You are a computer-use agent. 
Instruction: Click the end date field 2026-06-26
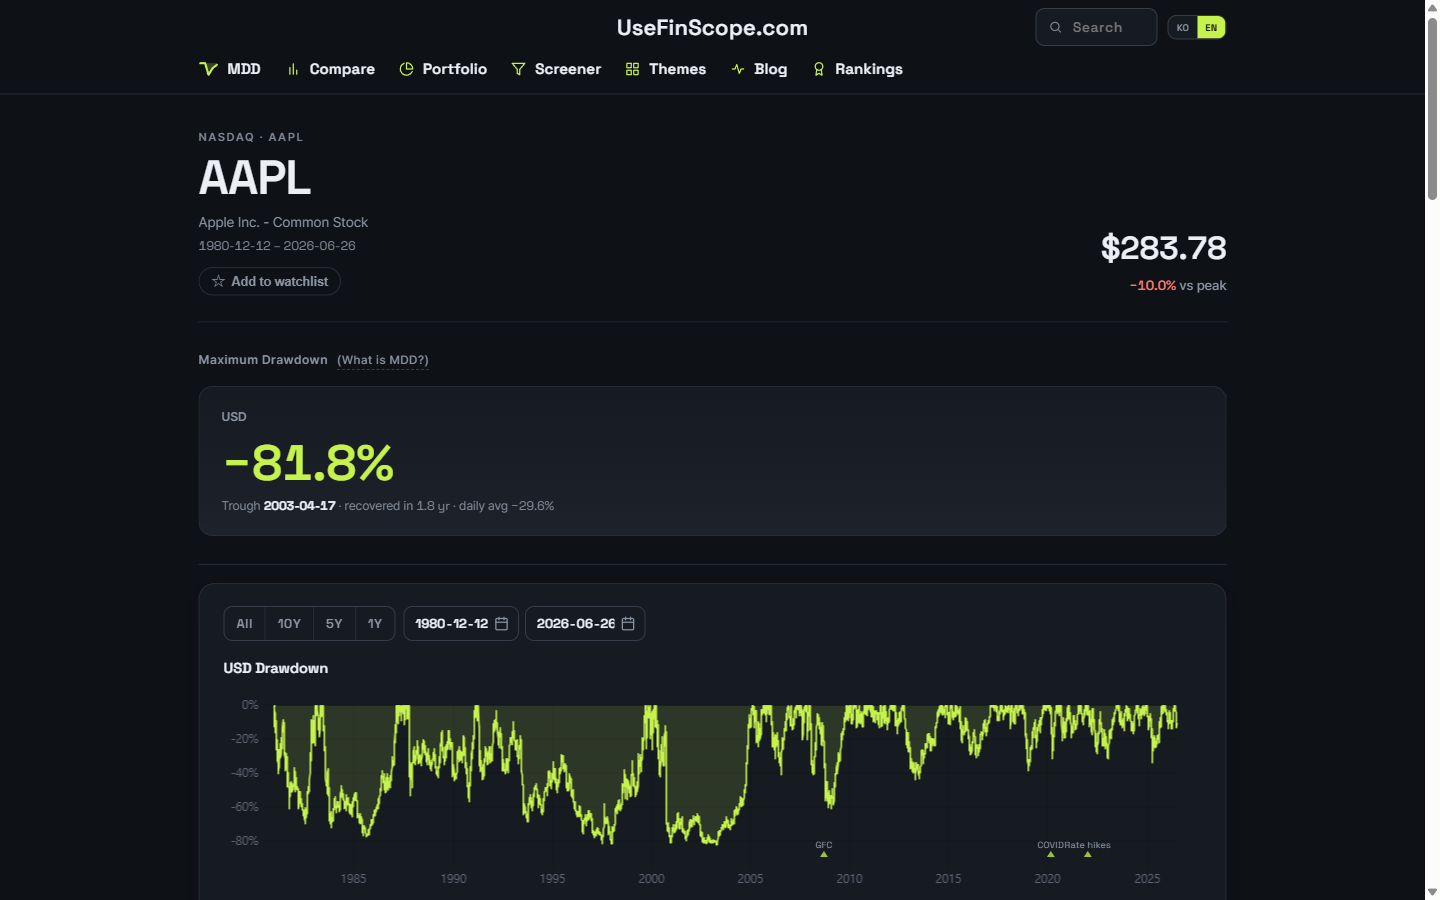pos(585,623)
